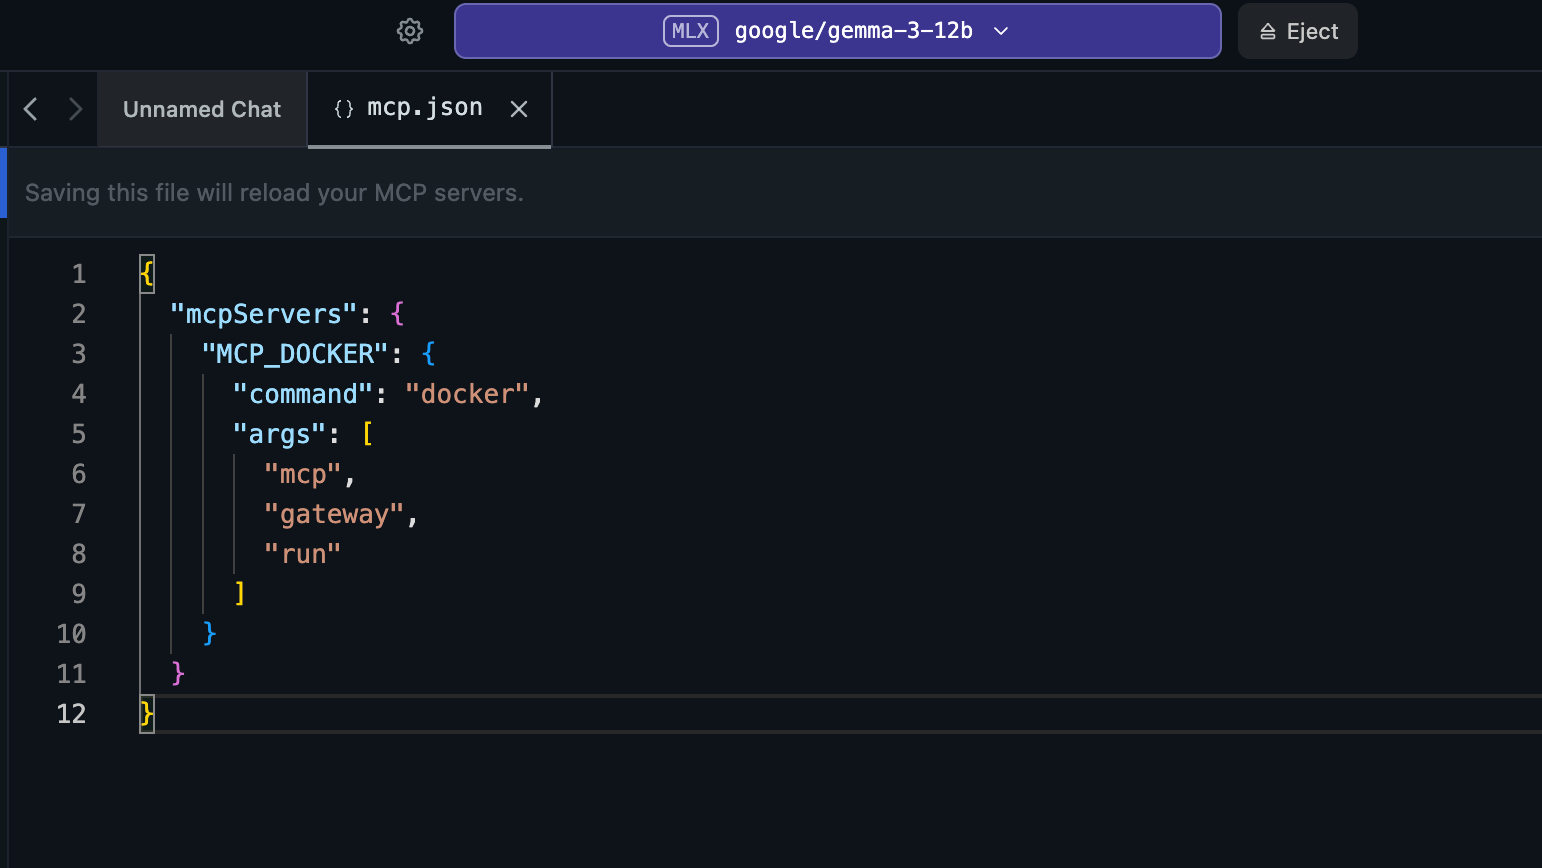
Task: Click line number 8 in the gutter
Action: pos(79,554)
